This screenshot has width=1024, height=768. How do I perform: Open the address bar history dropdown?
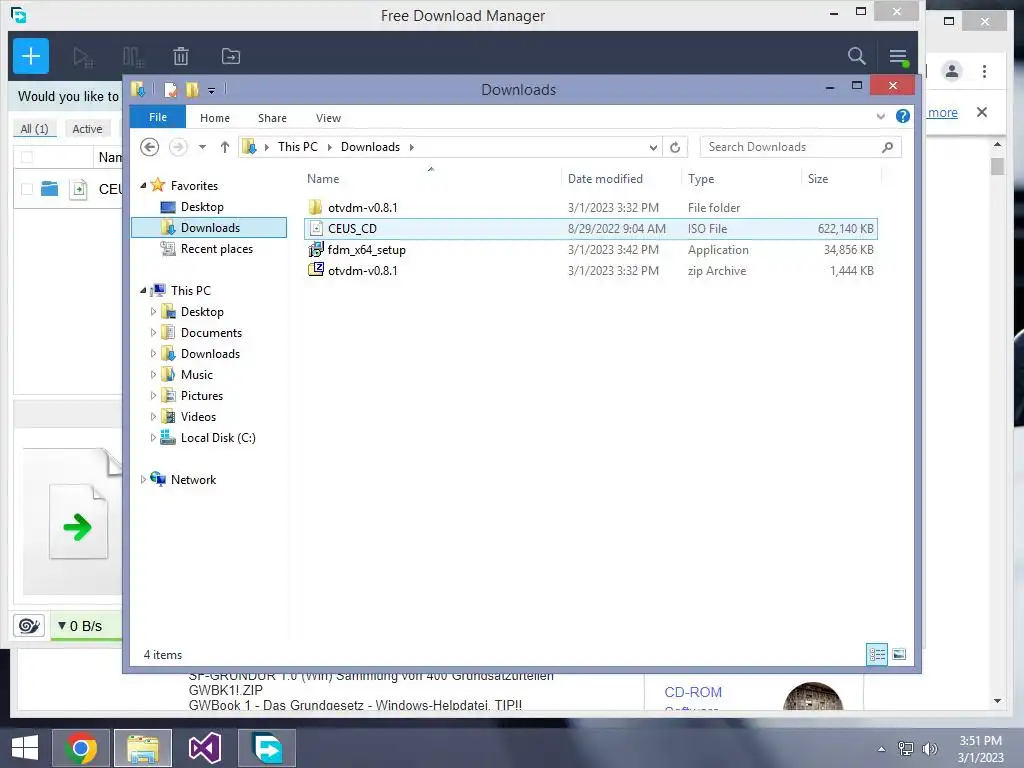pos(652,148)
